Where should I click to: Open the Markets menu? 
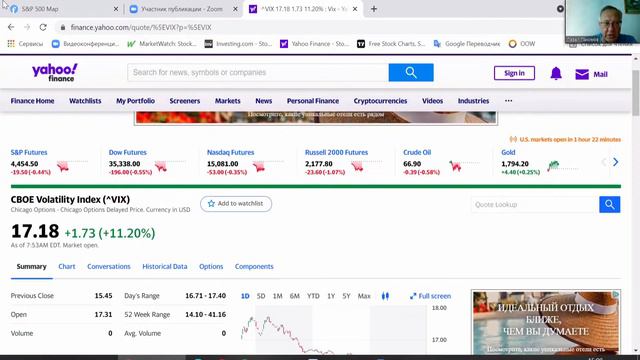228,101
